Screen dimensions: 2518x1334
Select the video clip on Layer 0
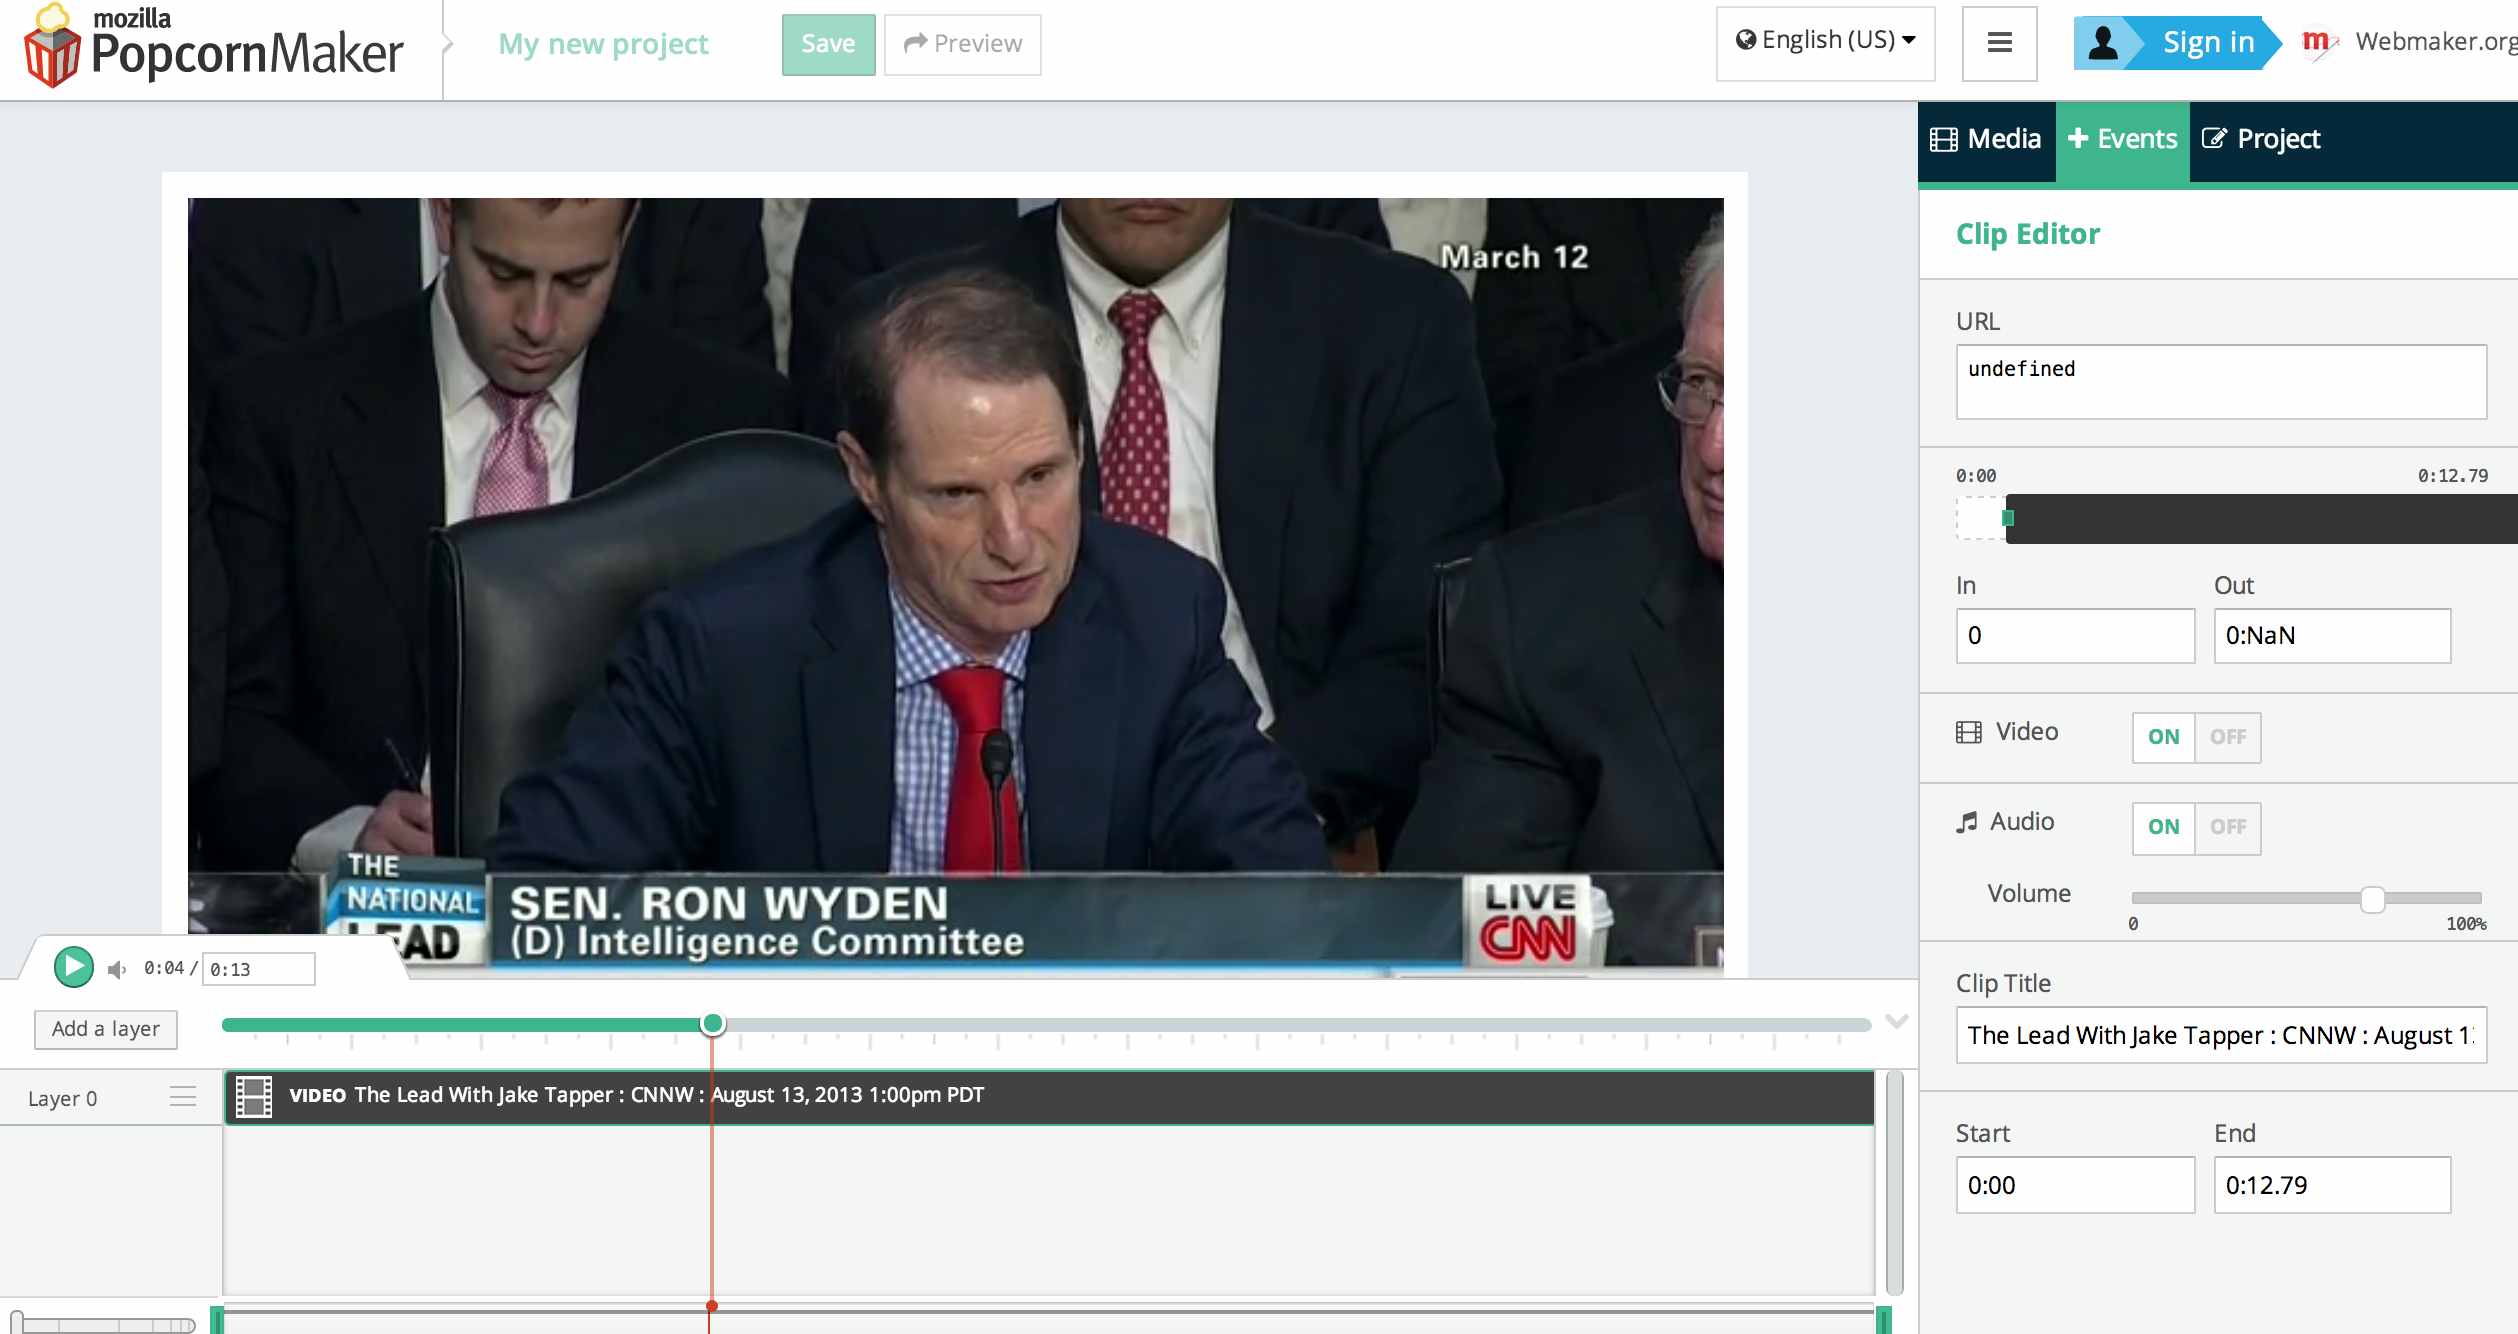point(1049,1097)
